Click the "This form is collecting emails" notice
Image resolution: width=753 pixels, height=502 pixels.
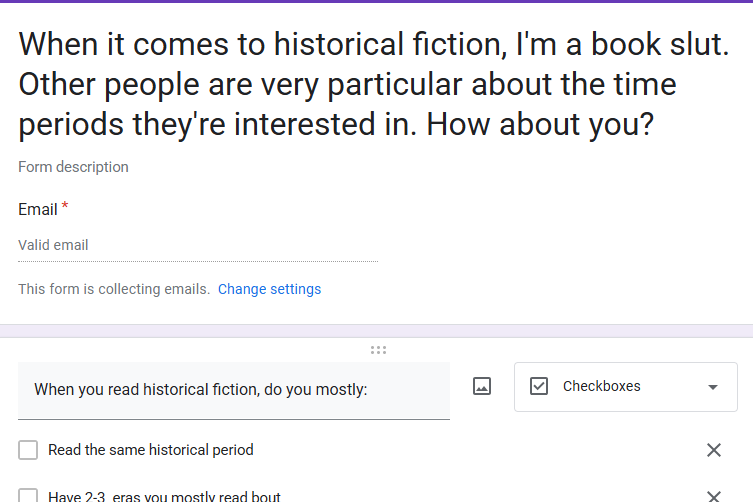coord(114,289)
